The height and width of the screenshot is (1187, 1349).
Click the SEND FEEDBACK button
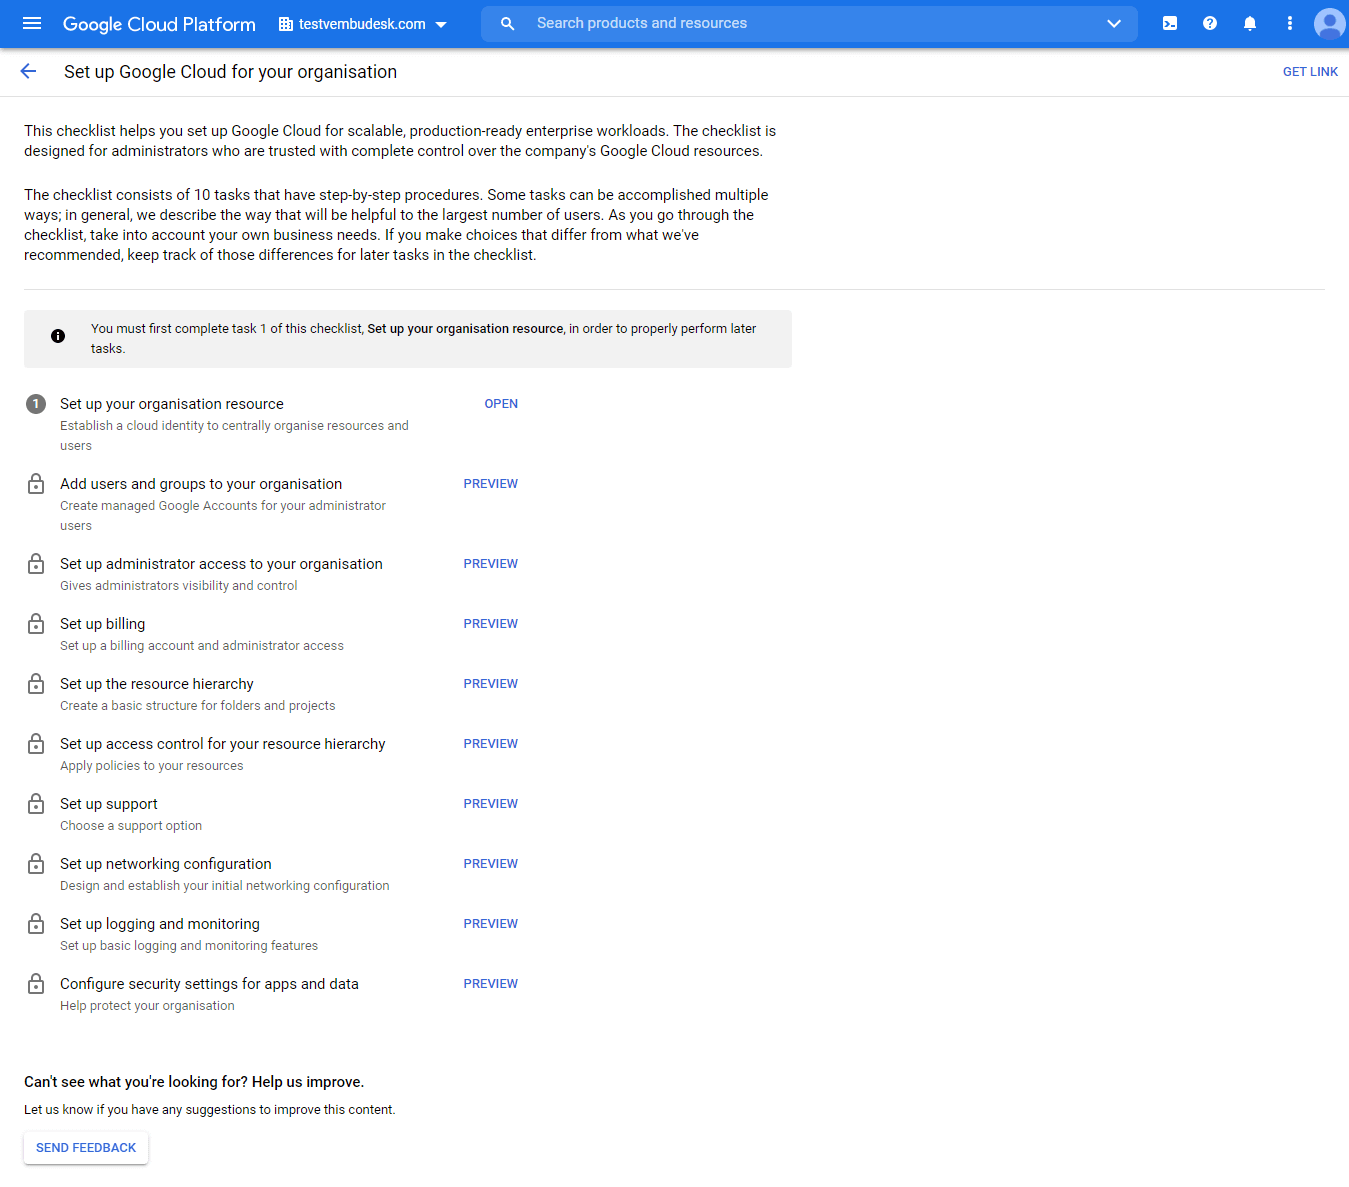pyautogui.click(x=86, y=1148)
